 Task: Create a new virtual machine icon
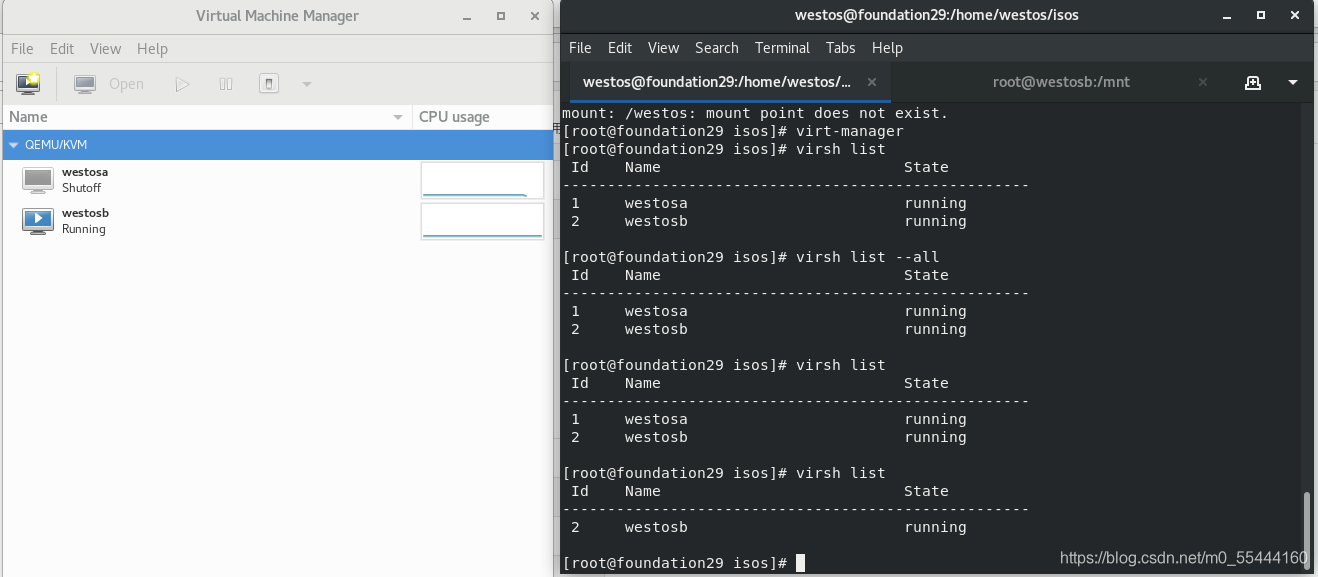[28, 84]
